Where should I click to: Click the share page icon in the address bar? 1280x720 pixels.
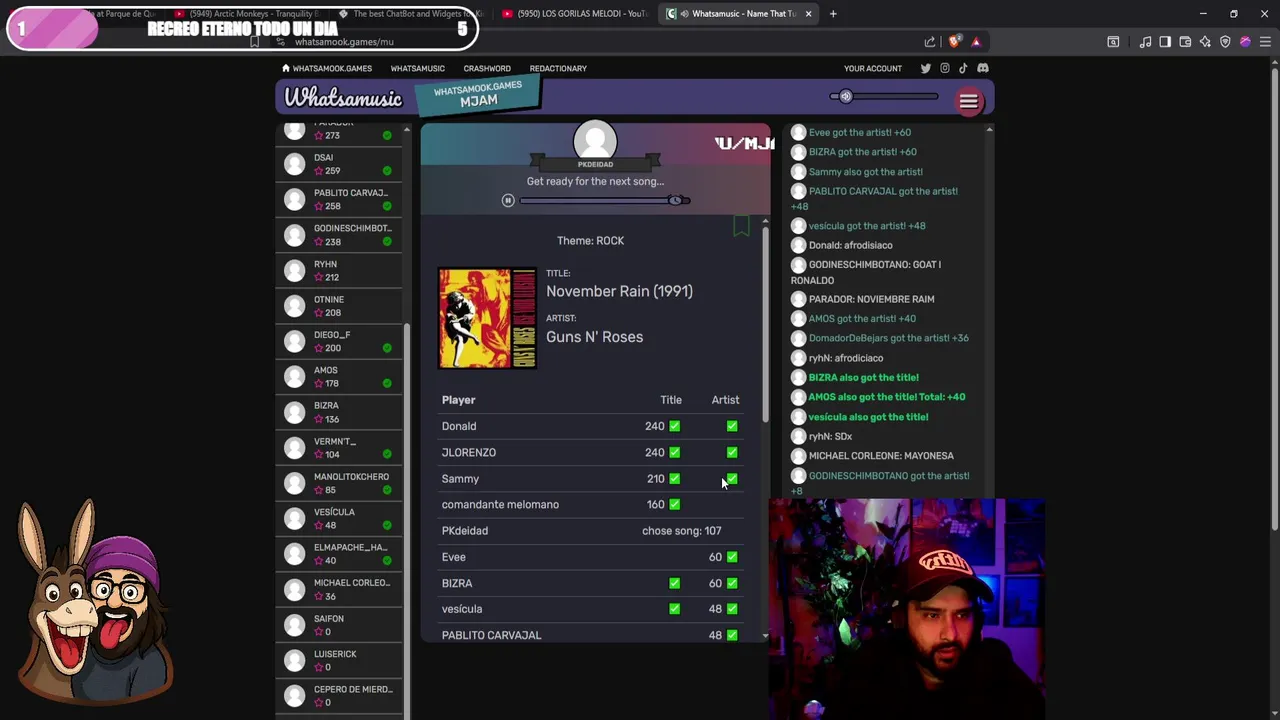pyautogui.click(x=930, y=42)
